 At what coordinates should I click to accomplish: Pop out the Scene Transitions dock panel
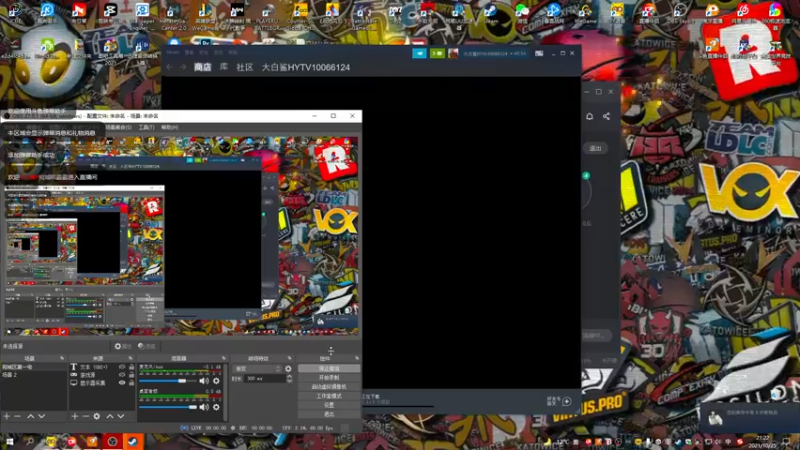pos(289,358)
